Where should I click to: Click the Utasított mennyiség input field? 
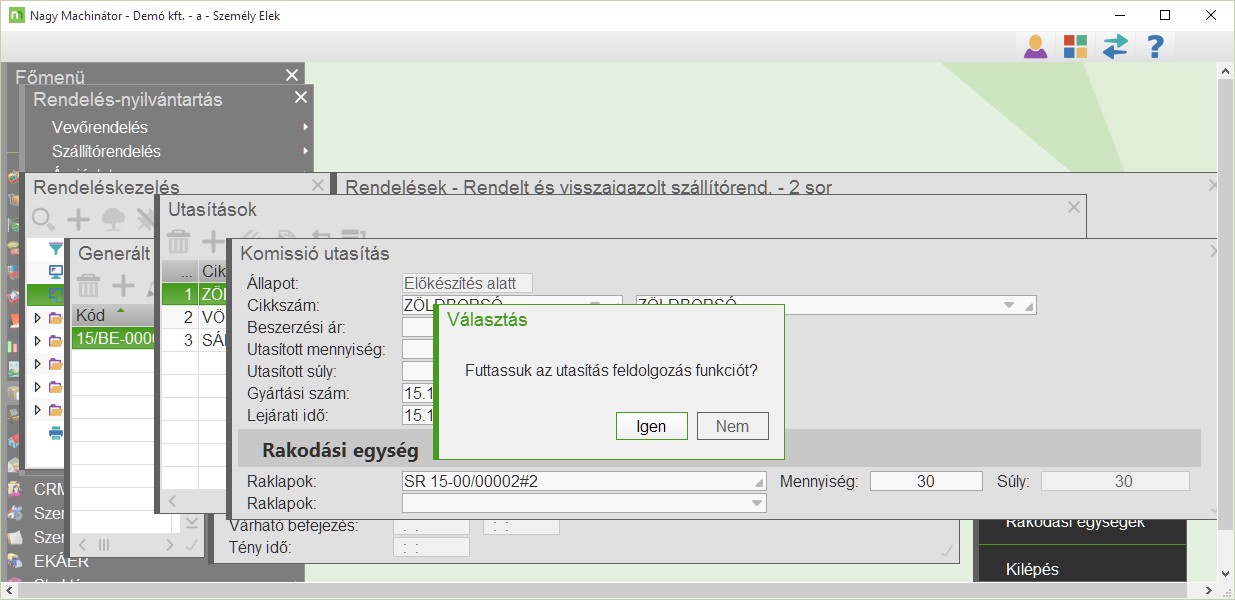(x=418, y=349)
